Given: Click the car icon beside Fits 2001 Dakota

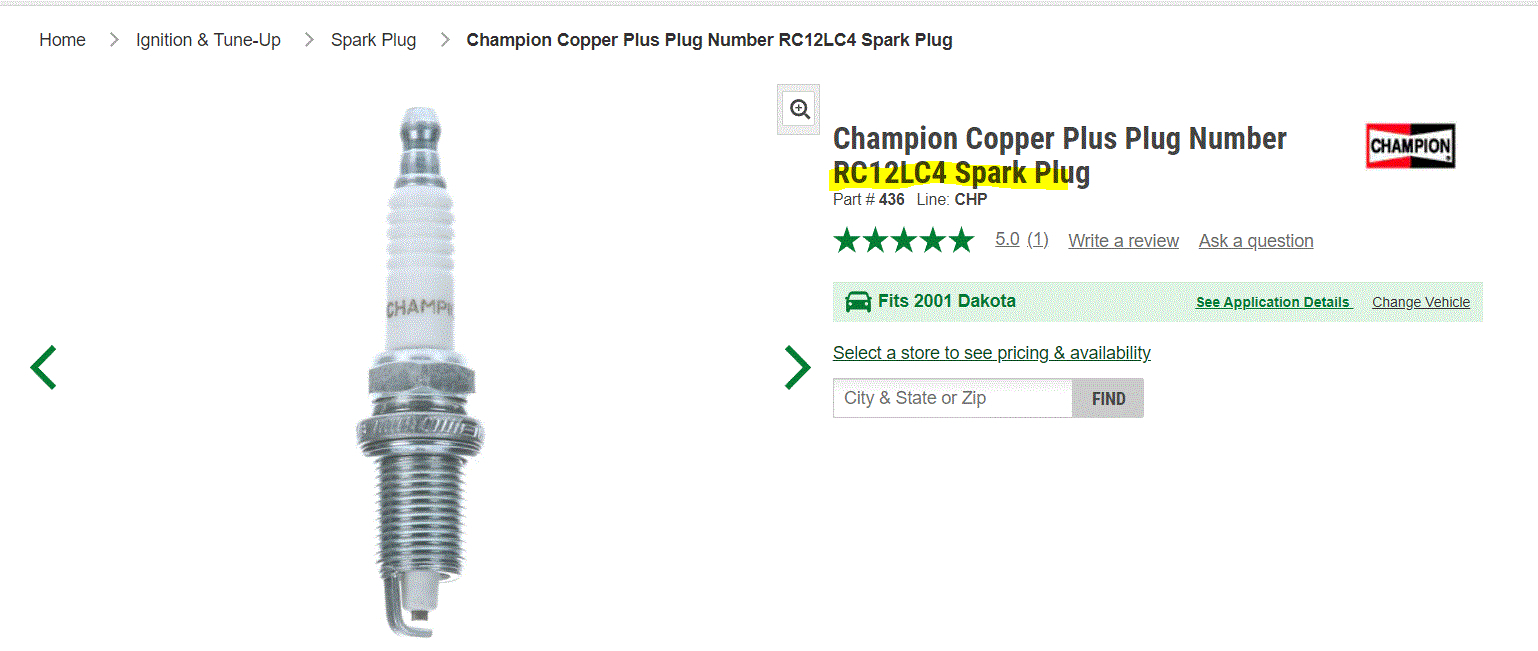Looking at the screenshot, I should tap(858, 302).
